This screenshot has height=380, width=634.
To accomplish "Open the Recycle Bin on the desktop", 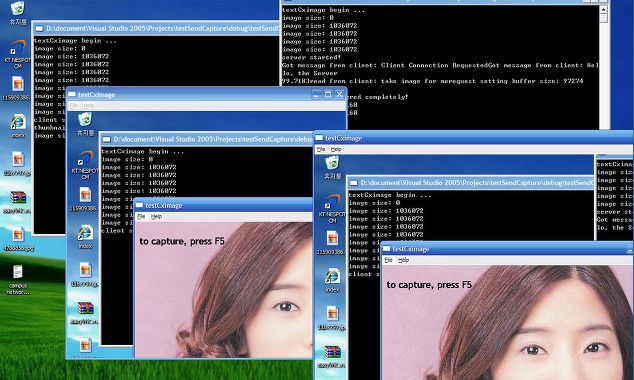I will (17, 9).
